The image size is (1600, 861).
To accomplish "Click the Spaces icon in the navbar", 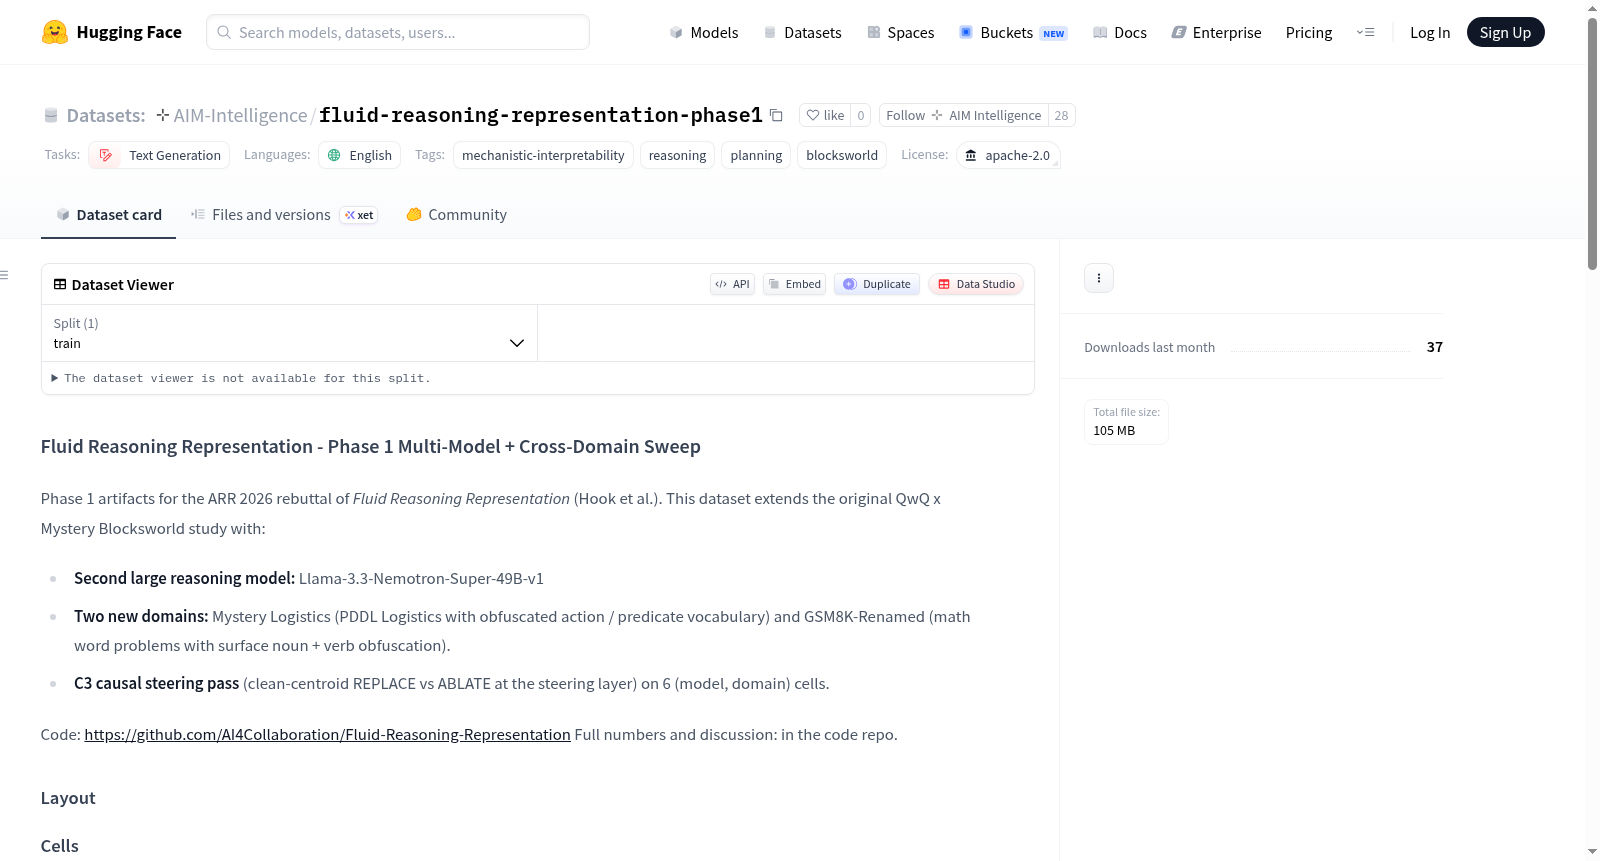I will coord(874,32).
